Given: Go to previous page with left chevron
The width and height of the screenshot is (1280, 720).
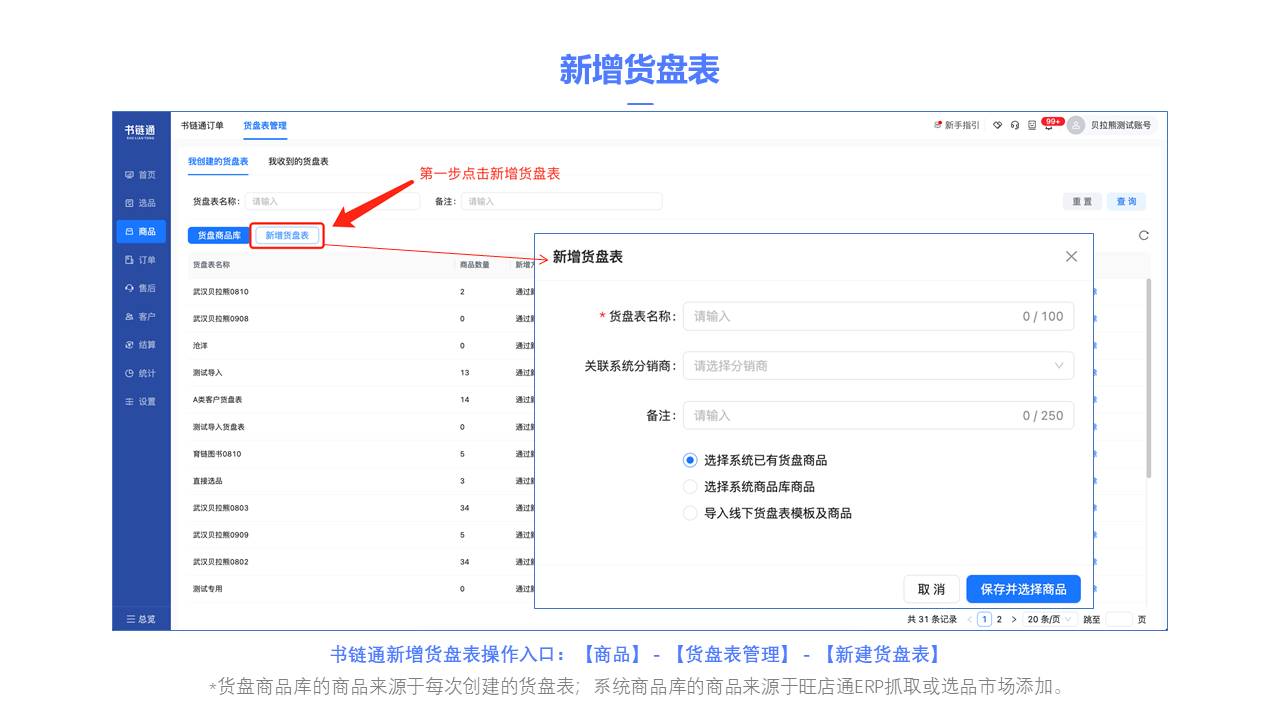Looking at the screenshot, I should click(969, 619).
